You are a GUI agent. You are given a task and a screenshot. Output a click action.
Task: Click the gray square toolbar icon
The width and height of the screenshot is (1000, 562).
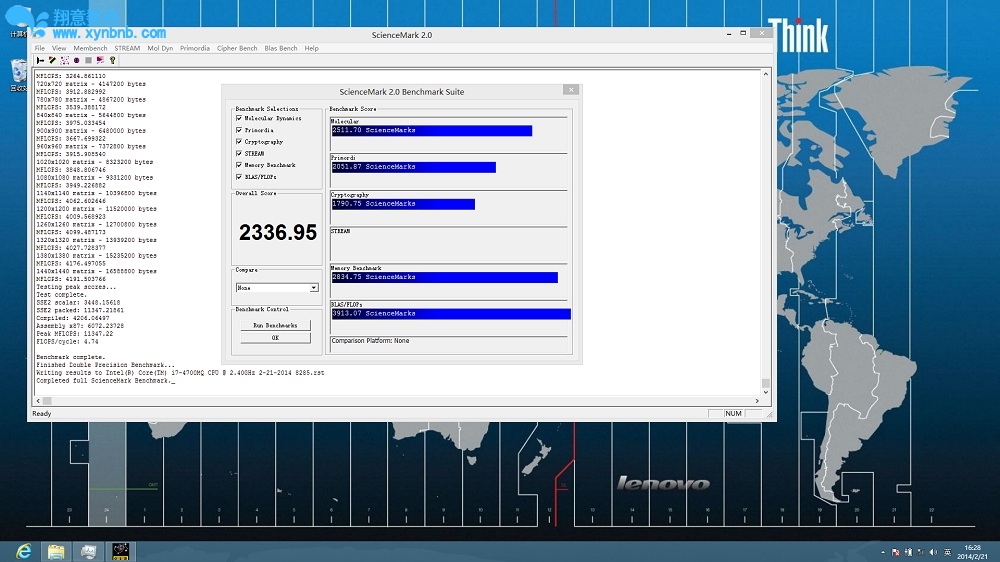coord(89,61)
